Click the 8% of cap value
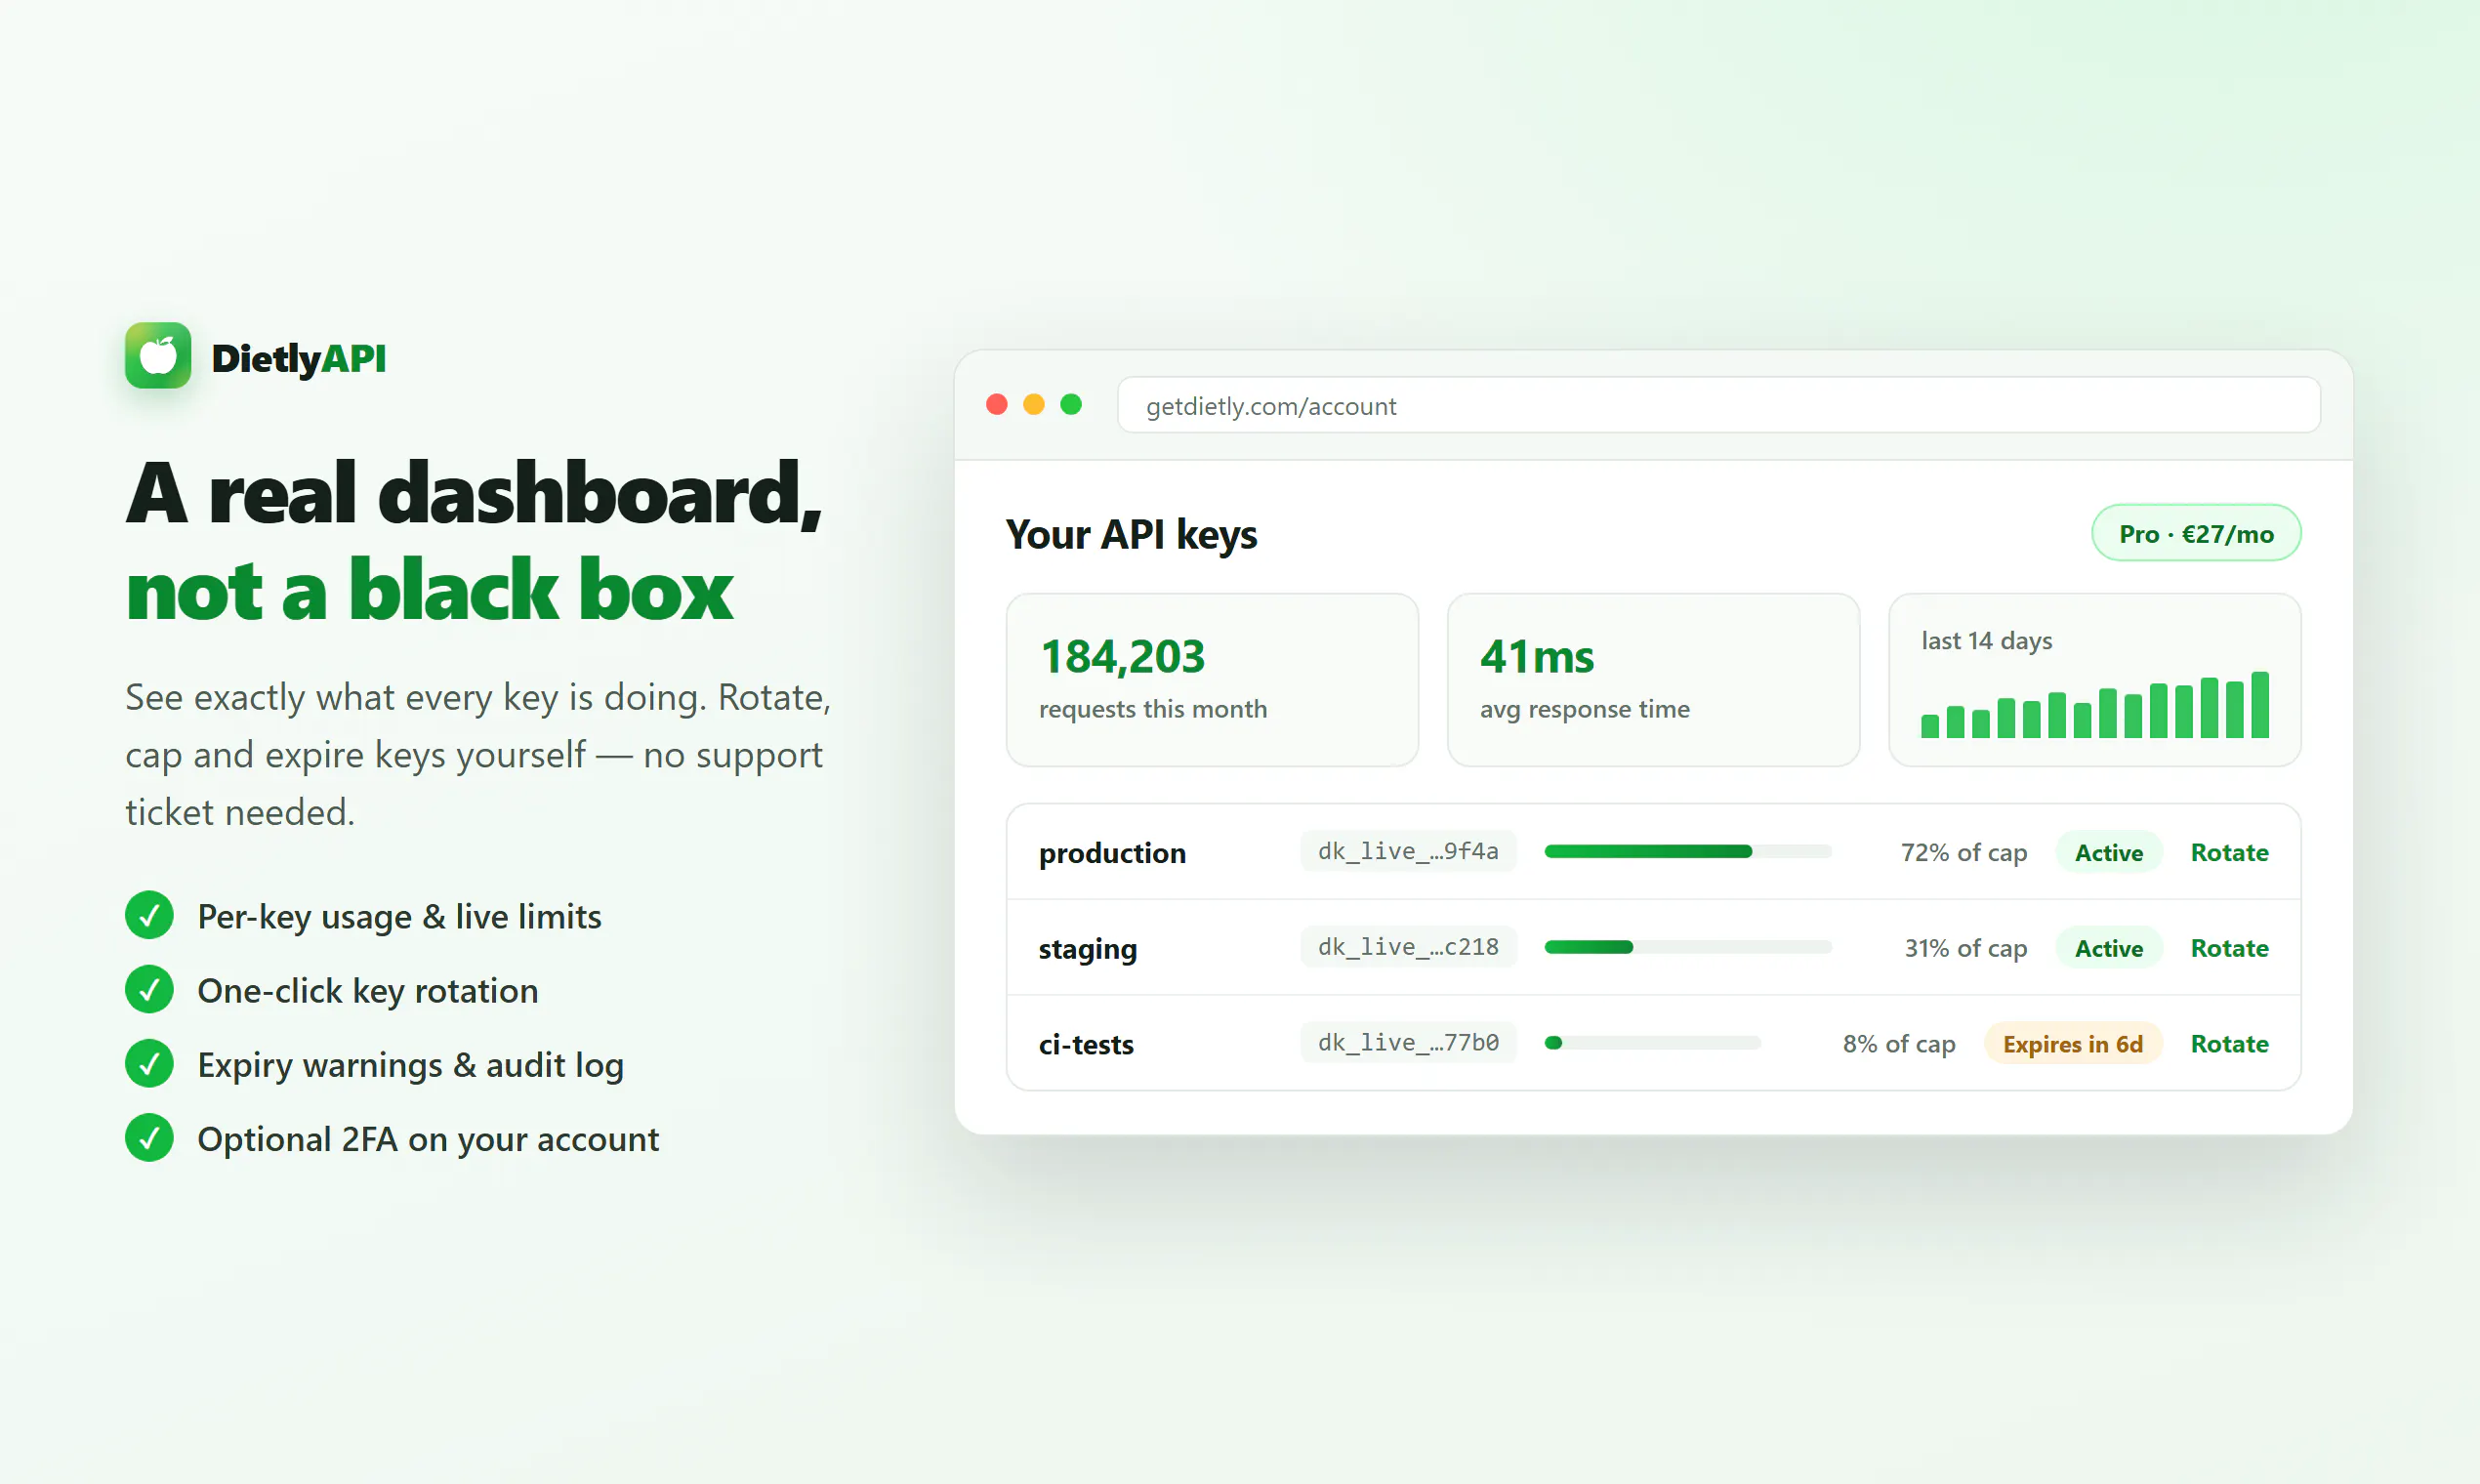2480x1484 pixels. click(x=1898, y=1044)
